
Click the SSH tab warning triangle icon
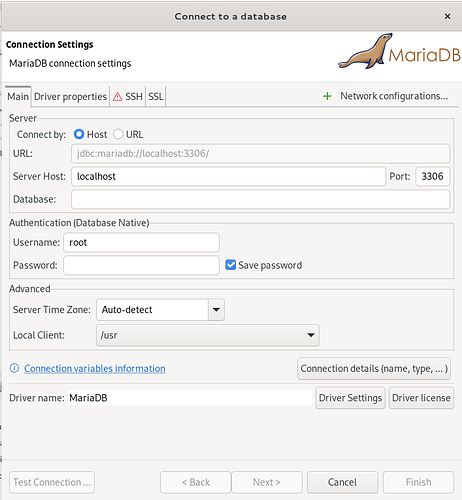tap(117, 97)
